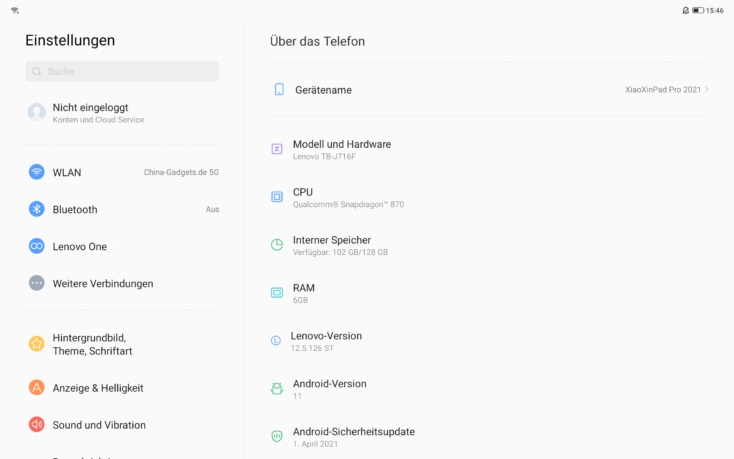Tap the Bluetooth Aus status text
Viewport: 734px width, 459px height.
coord(213,209)
